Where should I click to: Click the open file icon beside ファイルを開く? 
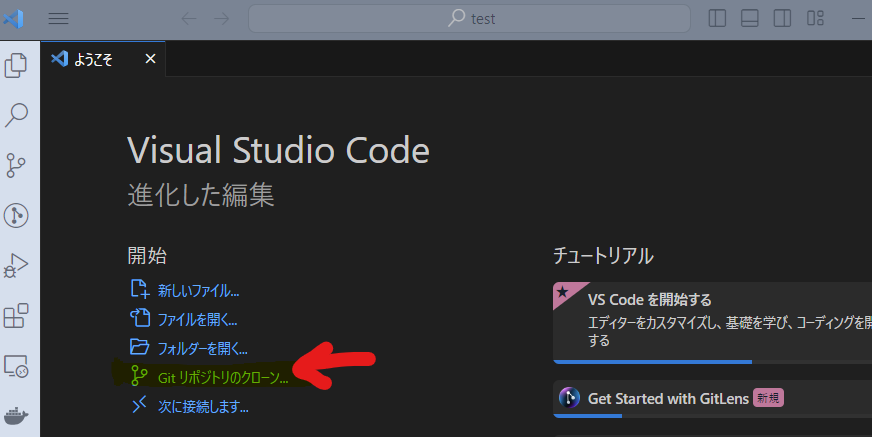click(x=140, y=318)
